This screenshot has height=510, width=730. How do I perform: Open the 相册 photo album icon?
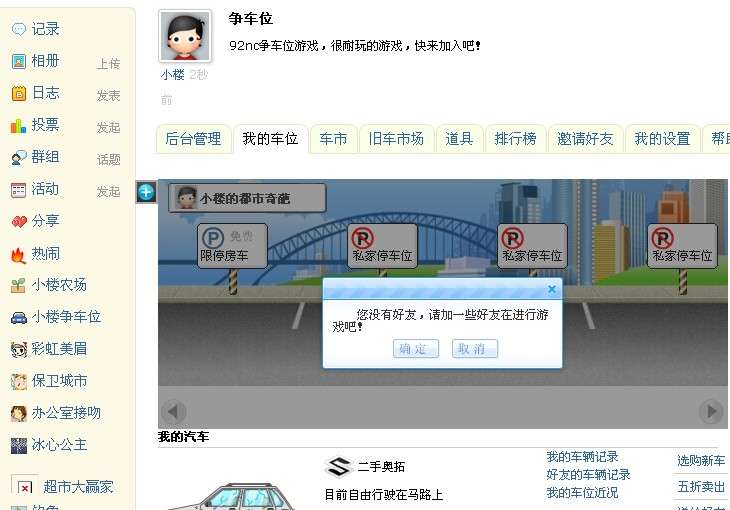(19, 61)
